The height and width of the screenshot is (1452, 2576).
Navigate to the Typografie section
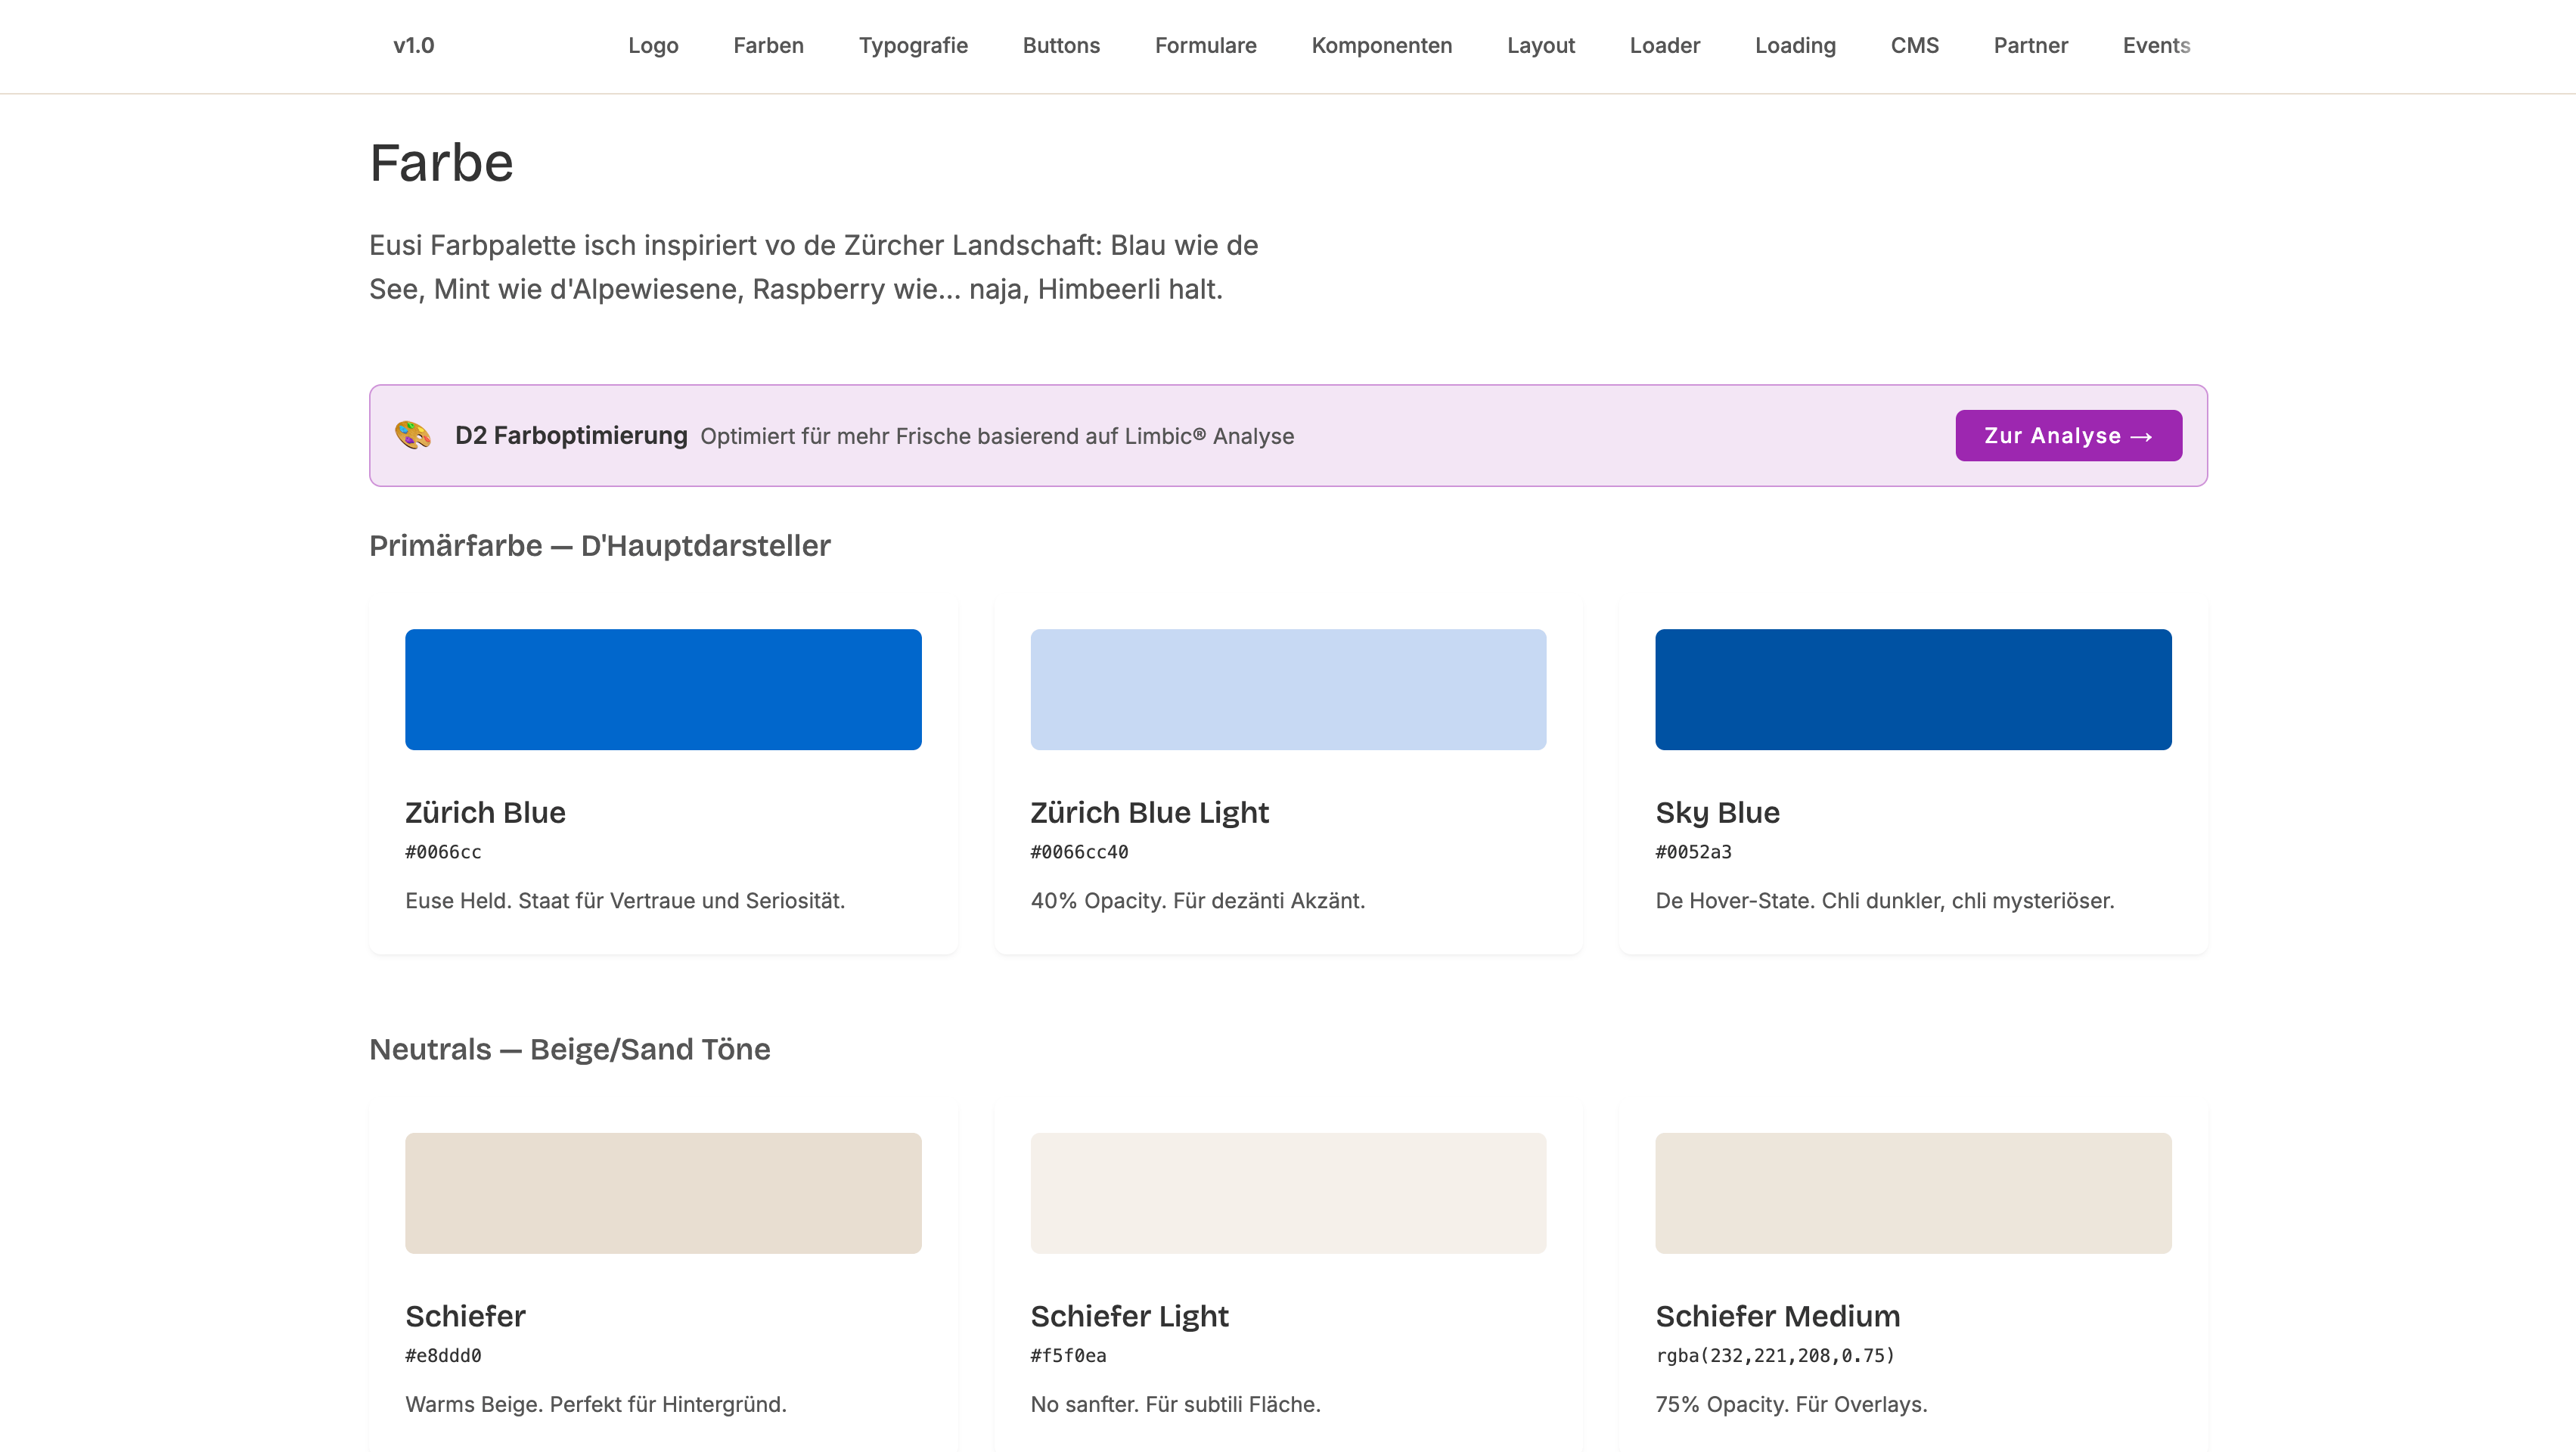click(x=912, y=45)
